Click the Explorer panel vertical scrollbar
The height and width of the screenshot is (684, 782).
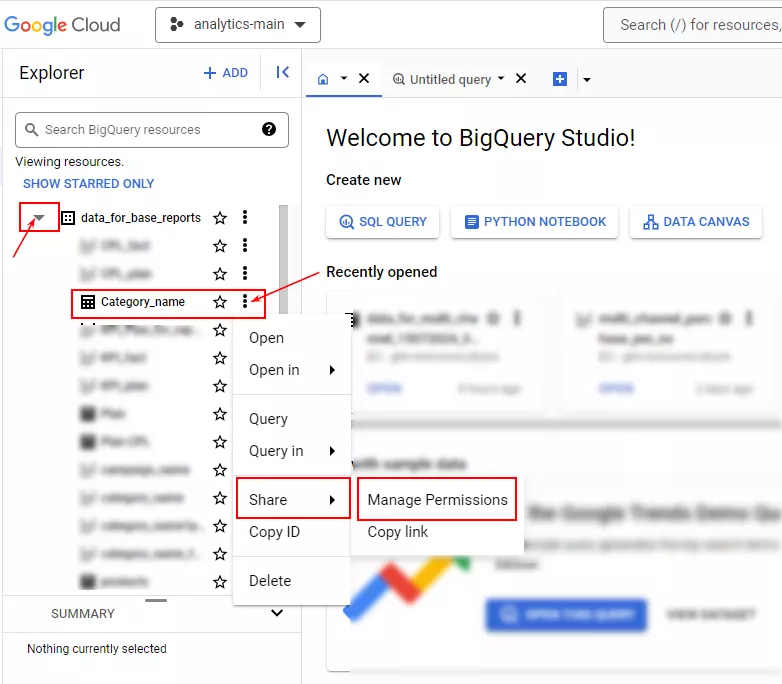coord(283,258)
